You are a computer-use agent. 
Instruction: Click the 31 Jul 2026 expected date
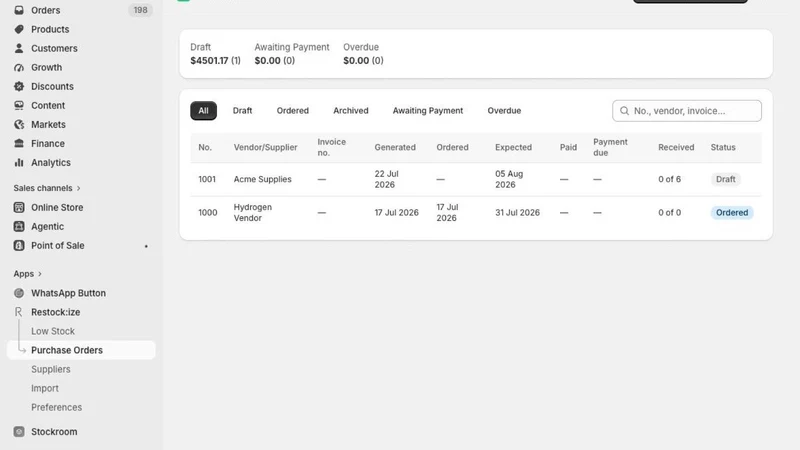click(517, 212)
